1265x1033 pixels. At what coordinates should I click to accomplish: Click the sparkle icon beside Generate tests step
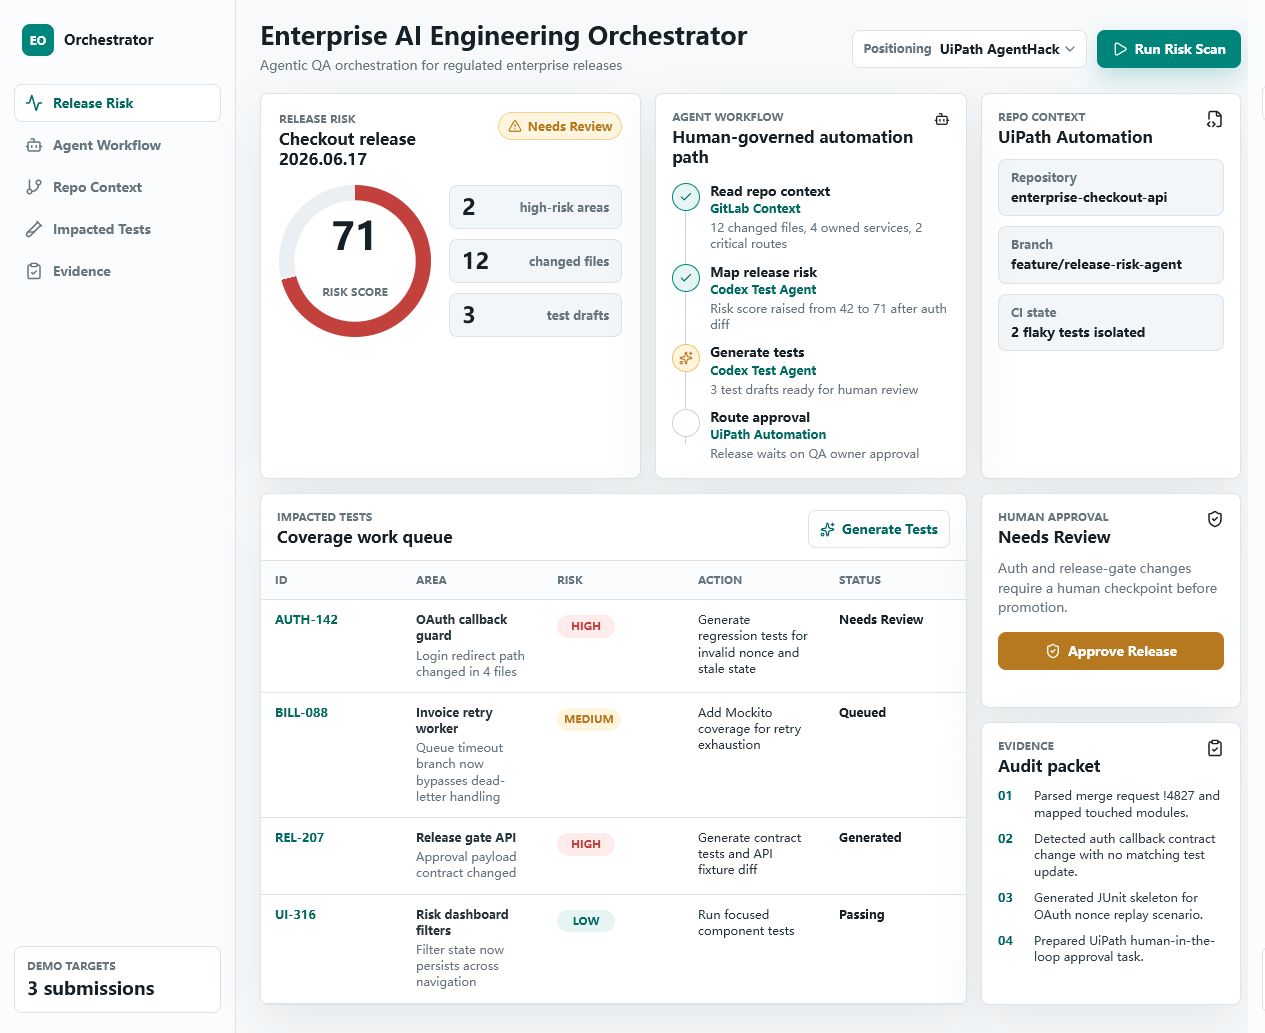686,358
